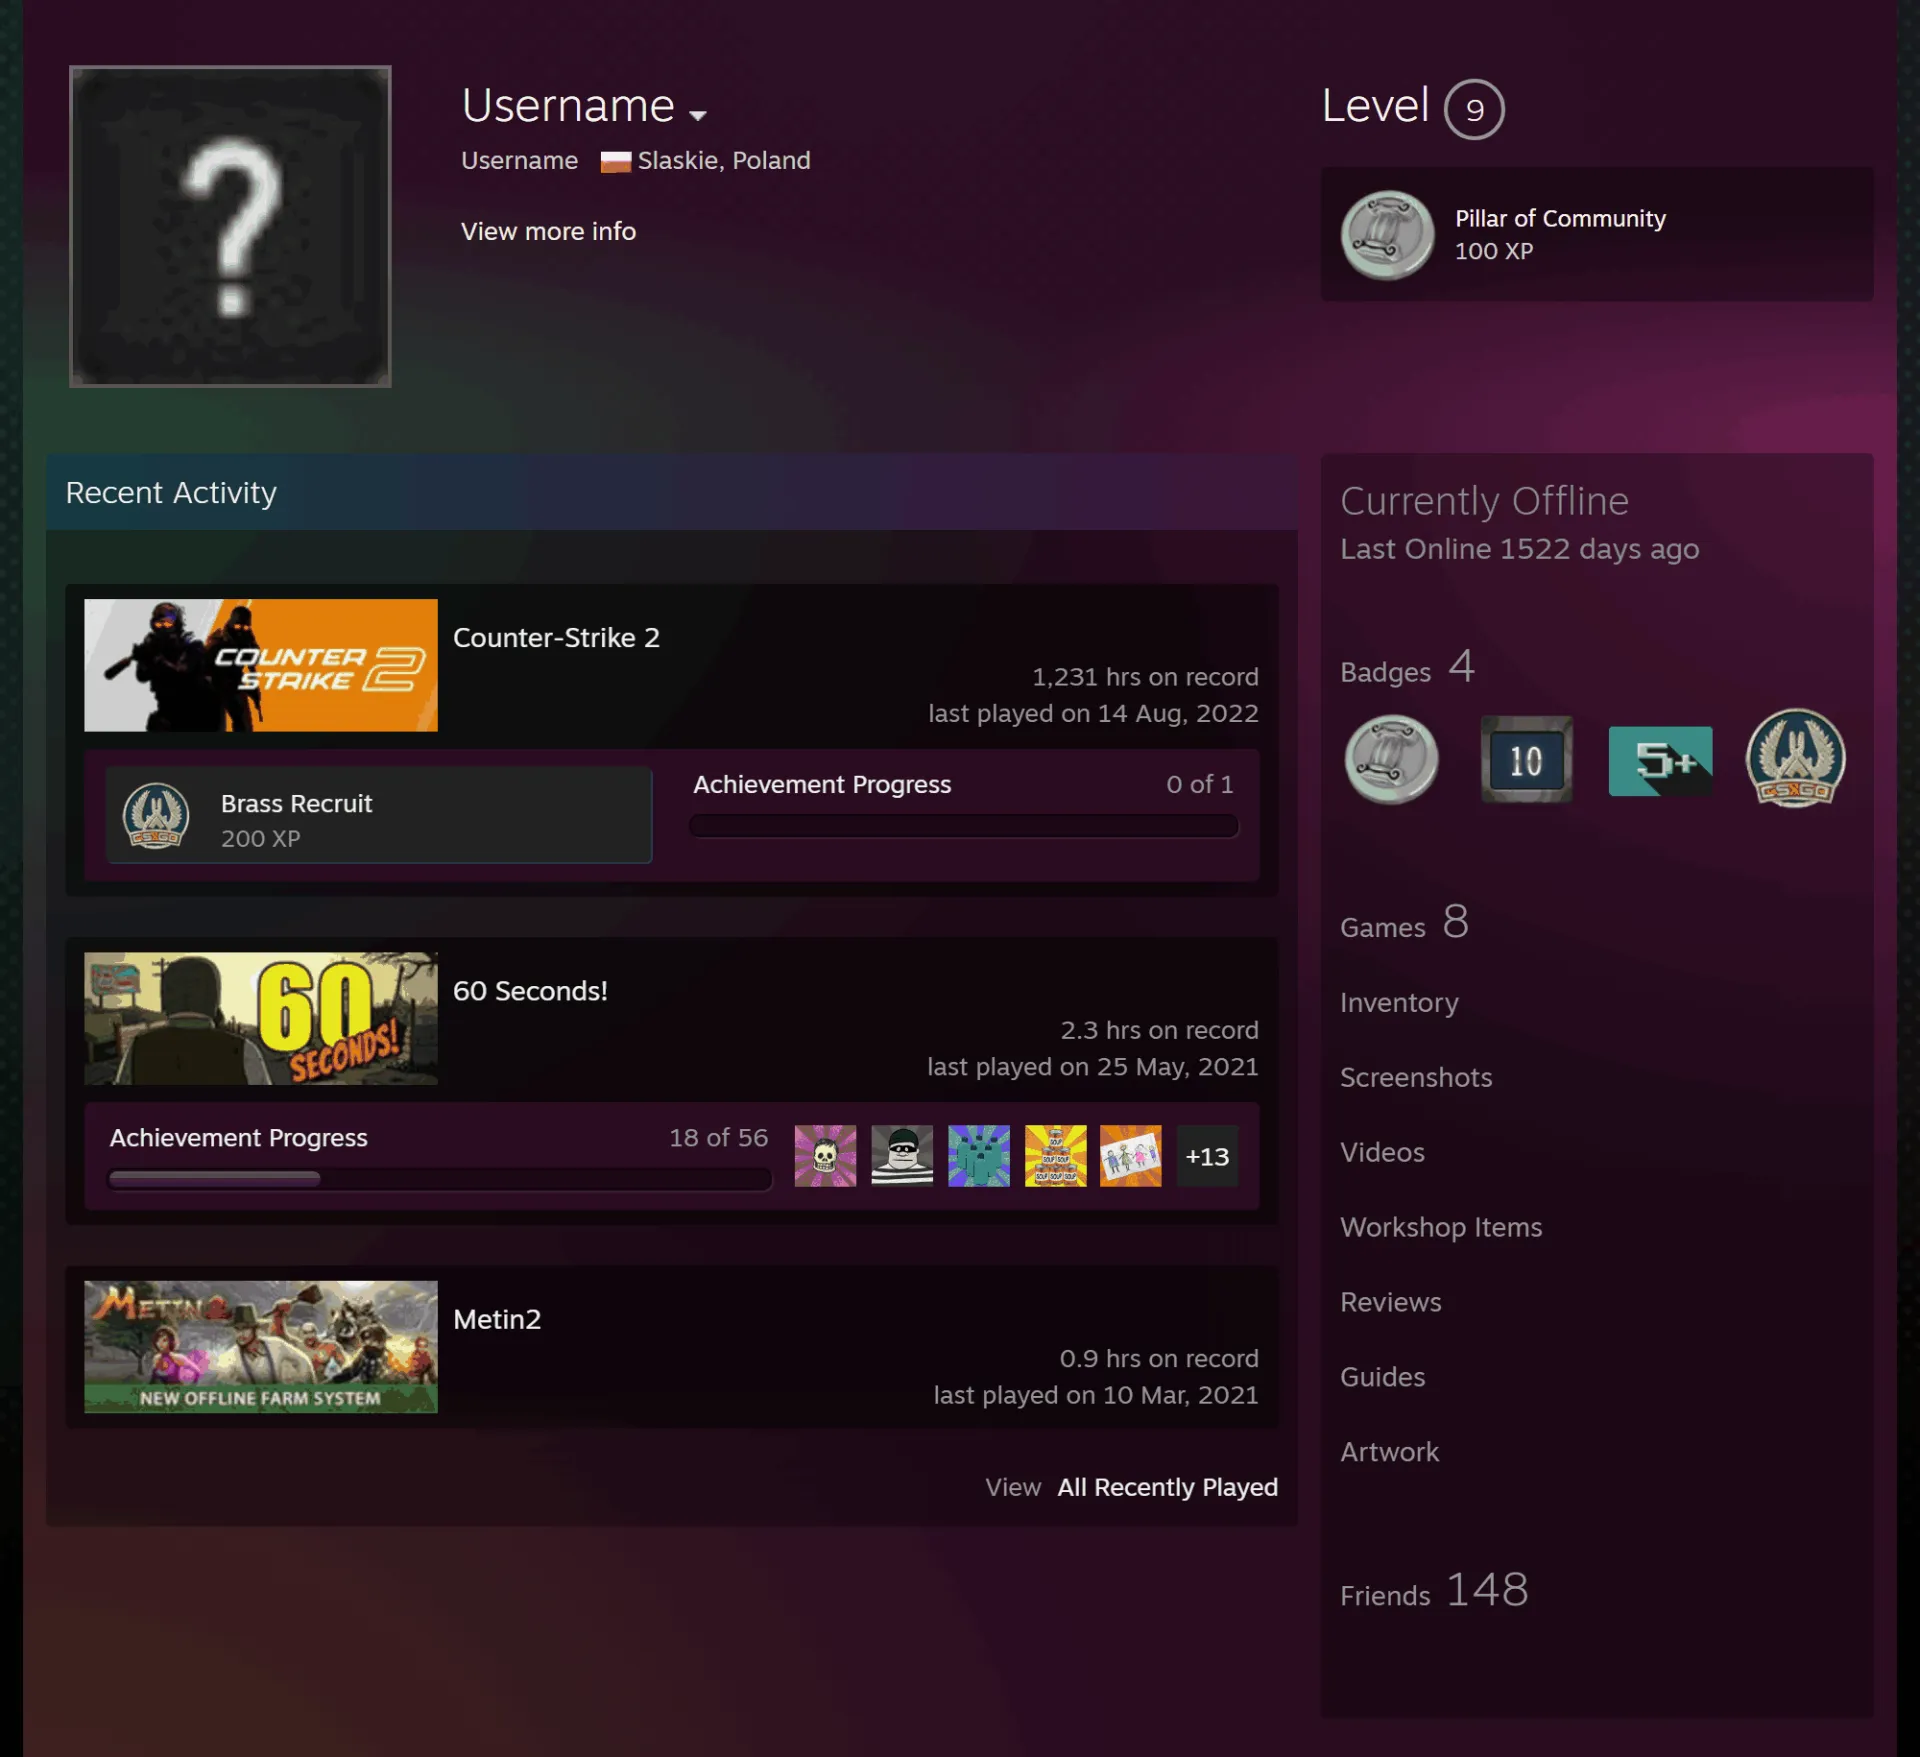Open the View more info link
The height and width of the screenshot is (1757, 1920).
click(x=548, y=231)
